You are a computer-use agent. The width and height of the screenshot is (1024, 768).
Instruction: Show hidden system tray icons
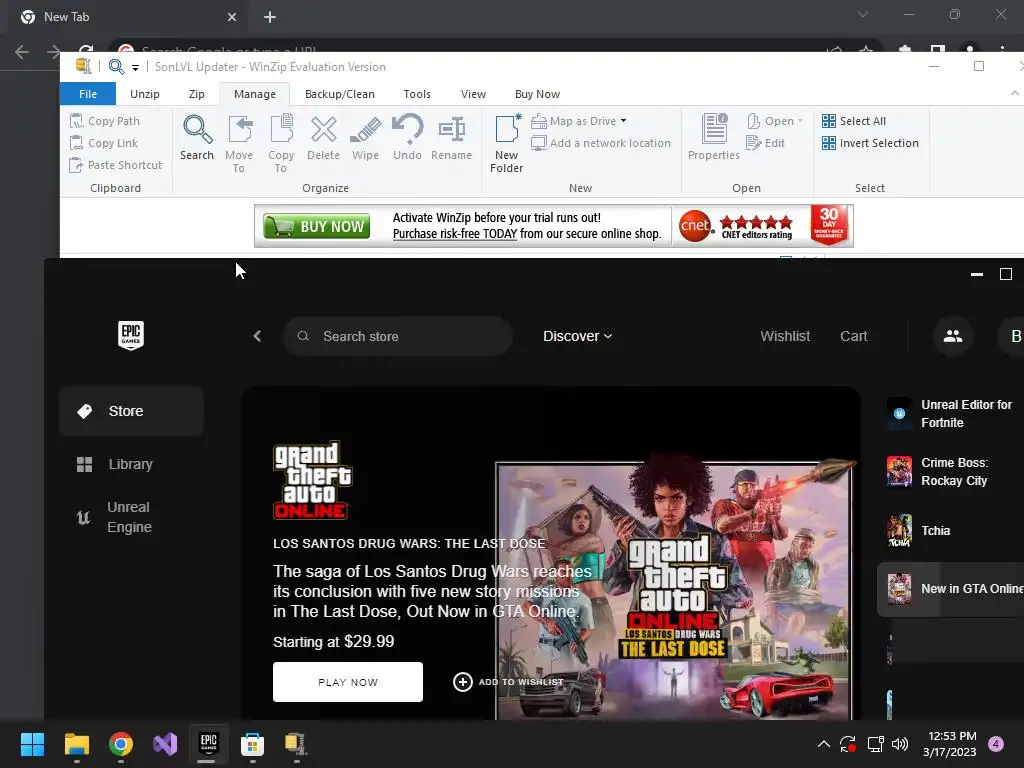point(824,744)
